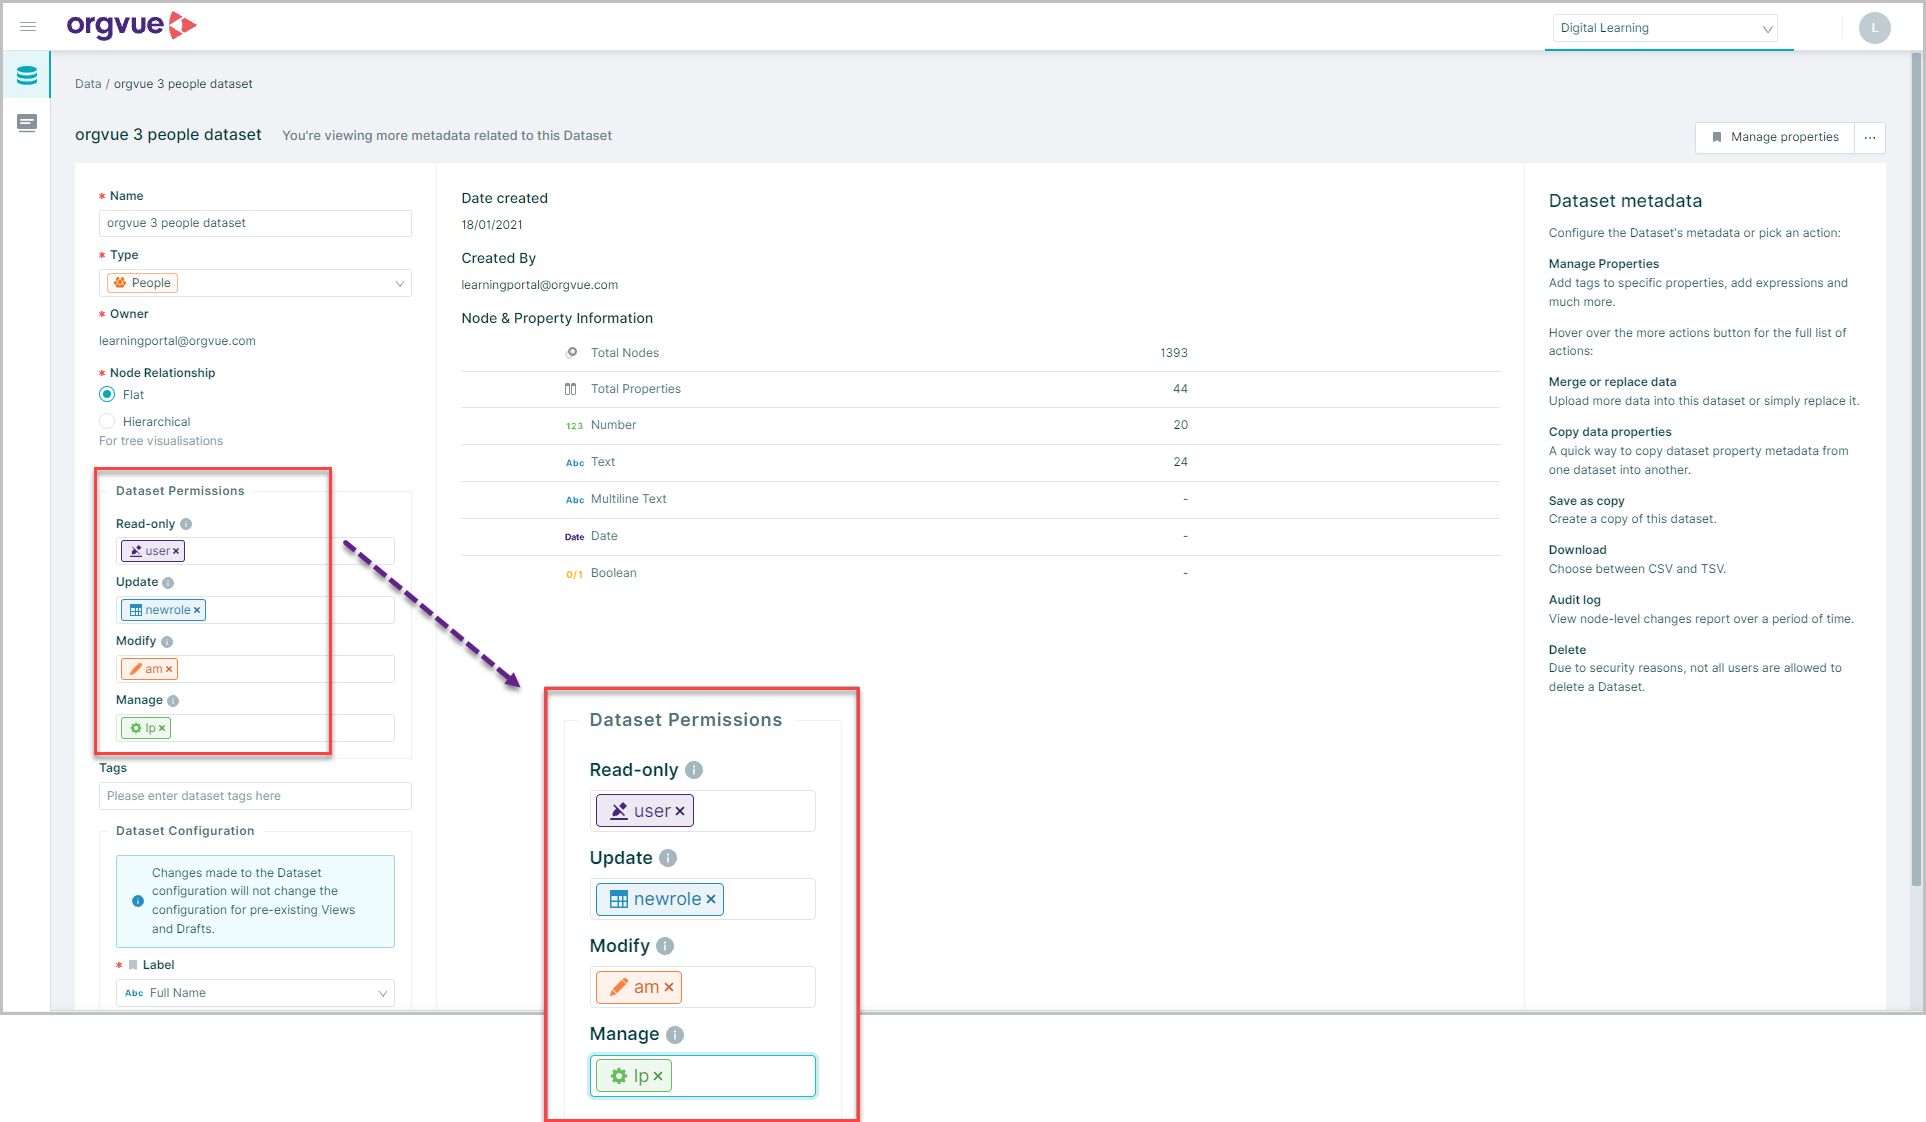Click the creation date 18/01/2021

(492, 225)
